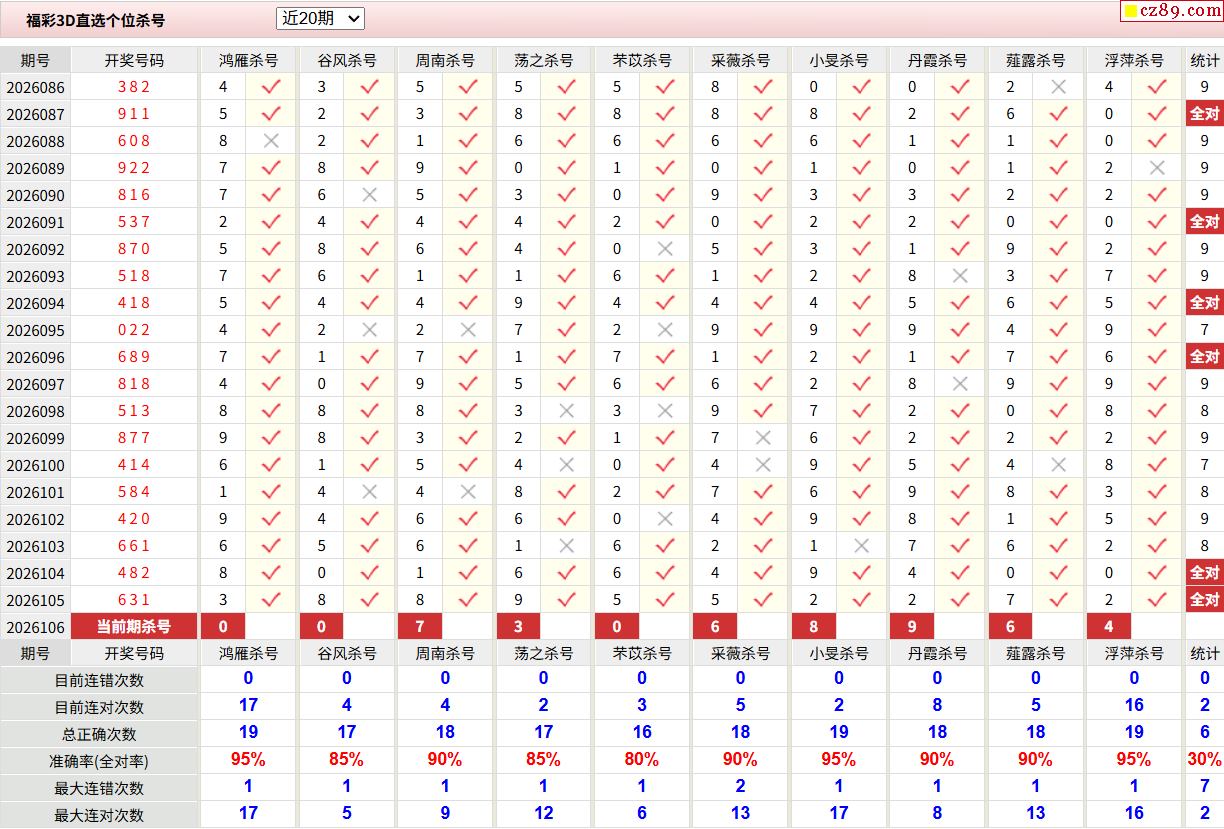Click the 全对 badge for period 2026087
Image resolution: width=1224 pixels, height=829 pixels.
coord(1204,114)
